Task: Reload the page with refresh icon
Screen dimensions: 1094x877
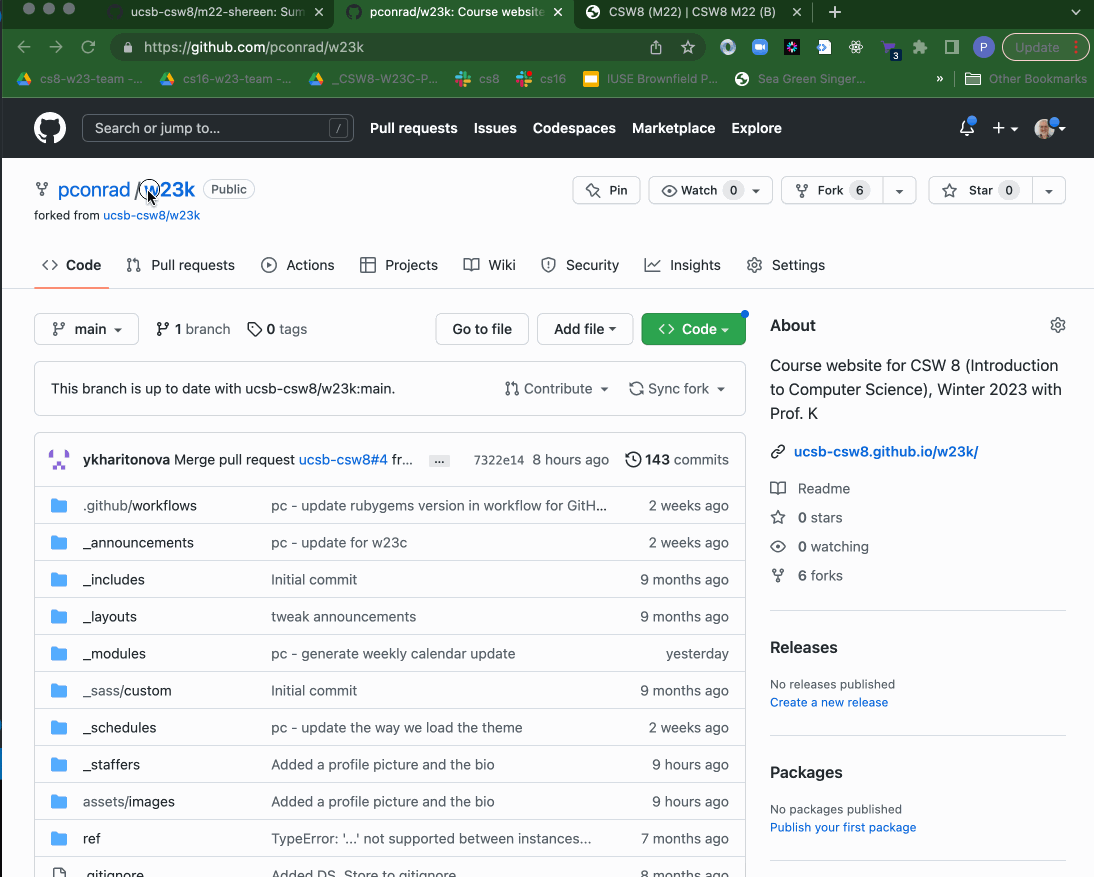Action: pyautogui.click(x=88, y=47)
